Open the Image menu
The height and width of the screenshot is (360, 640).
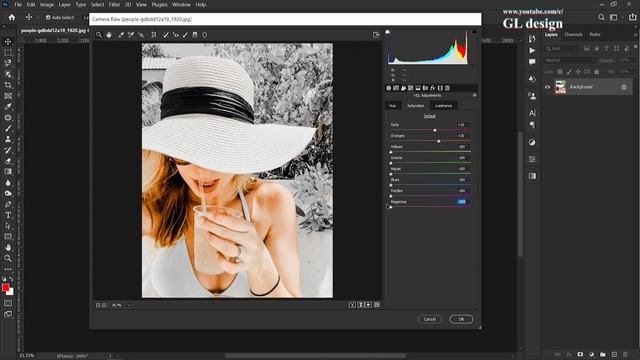tap(47, 4)
